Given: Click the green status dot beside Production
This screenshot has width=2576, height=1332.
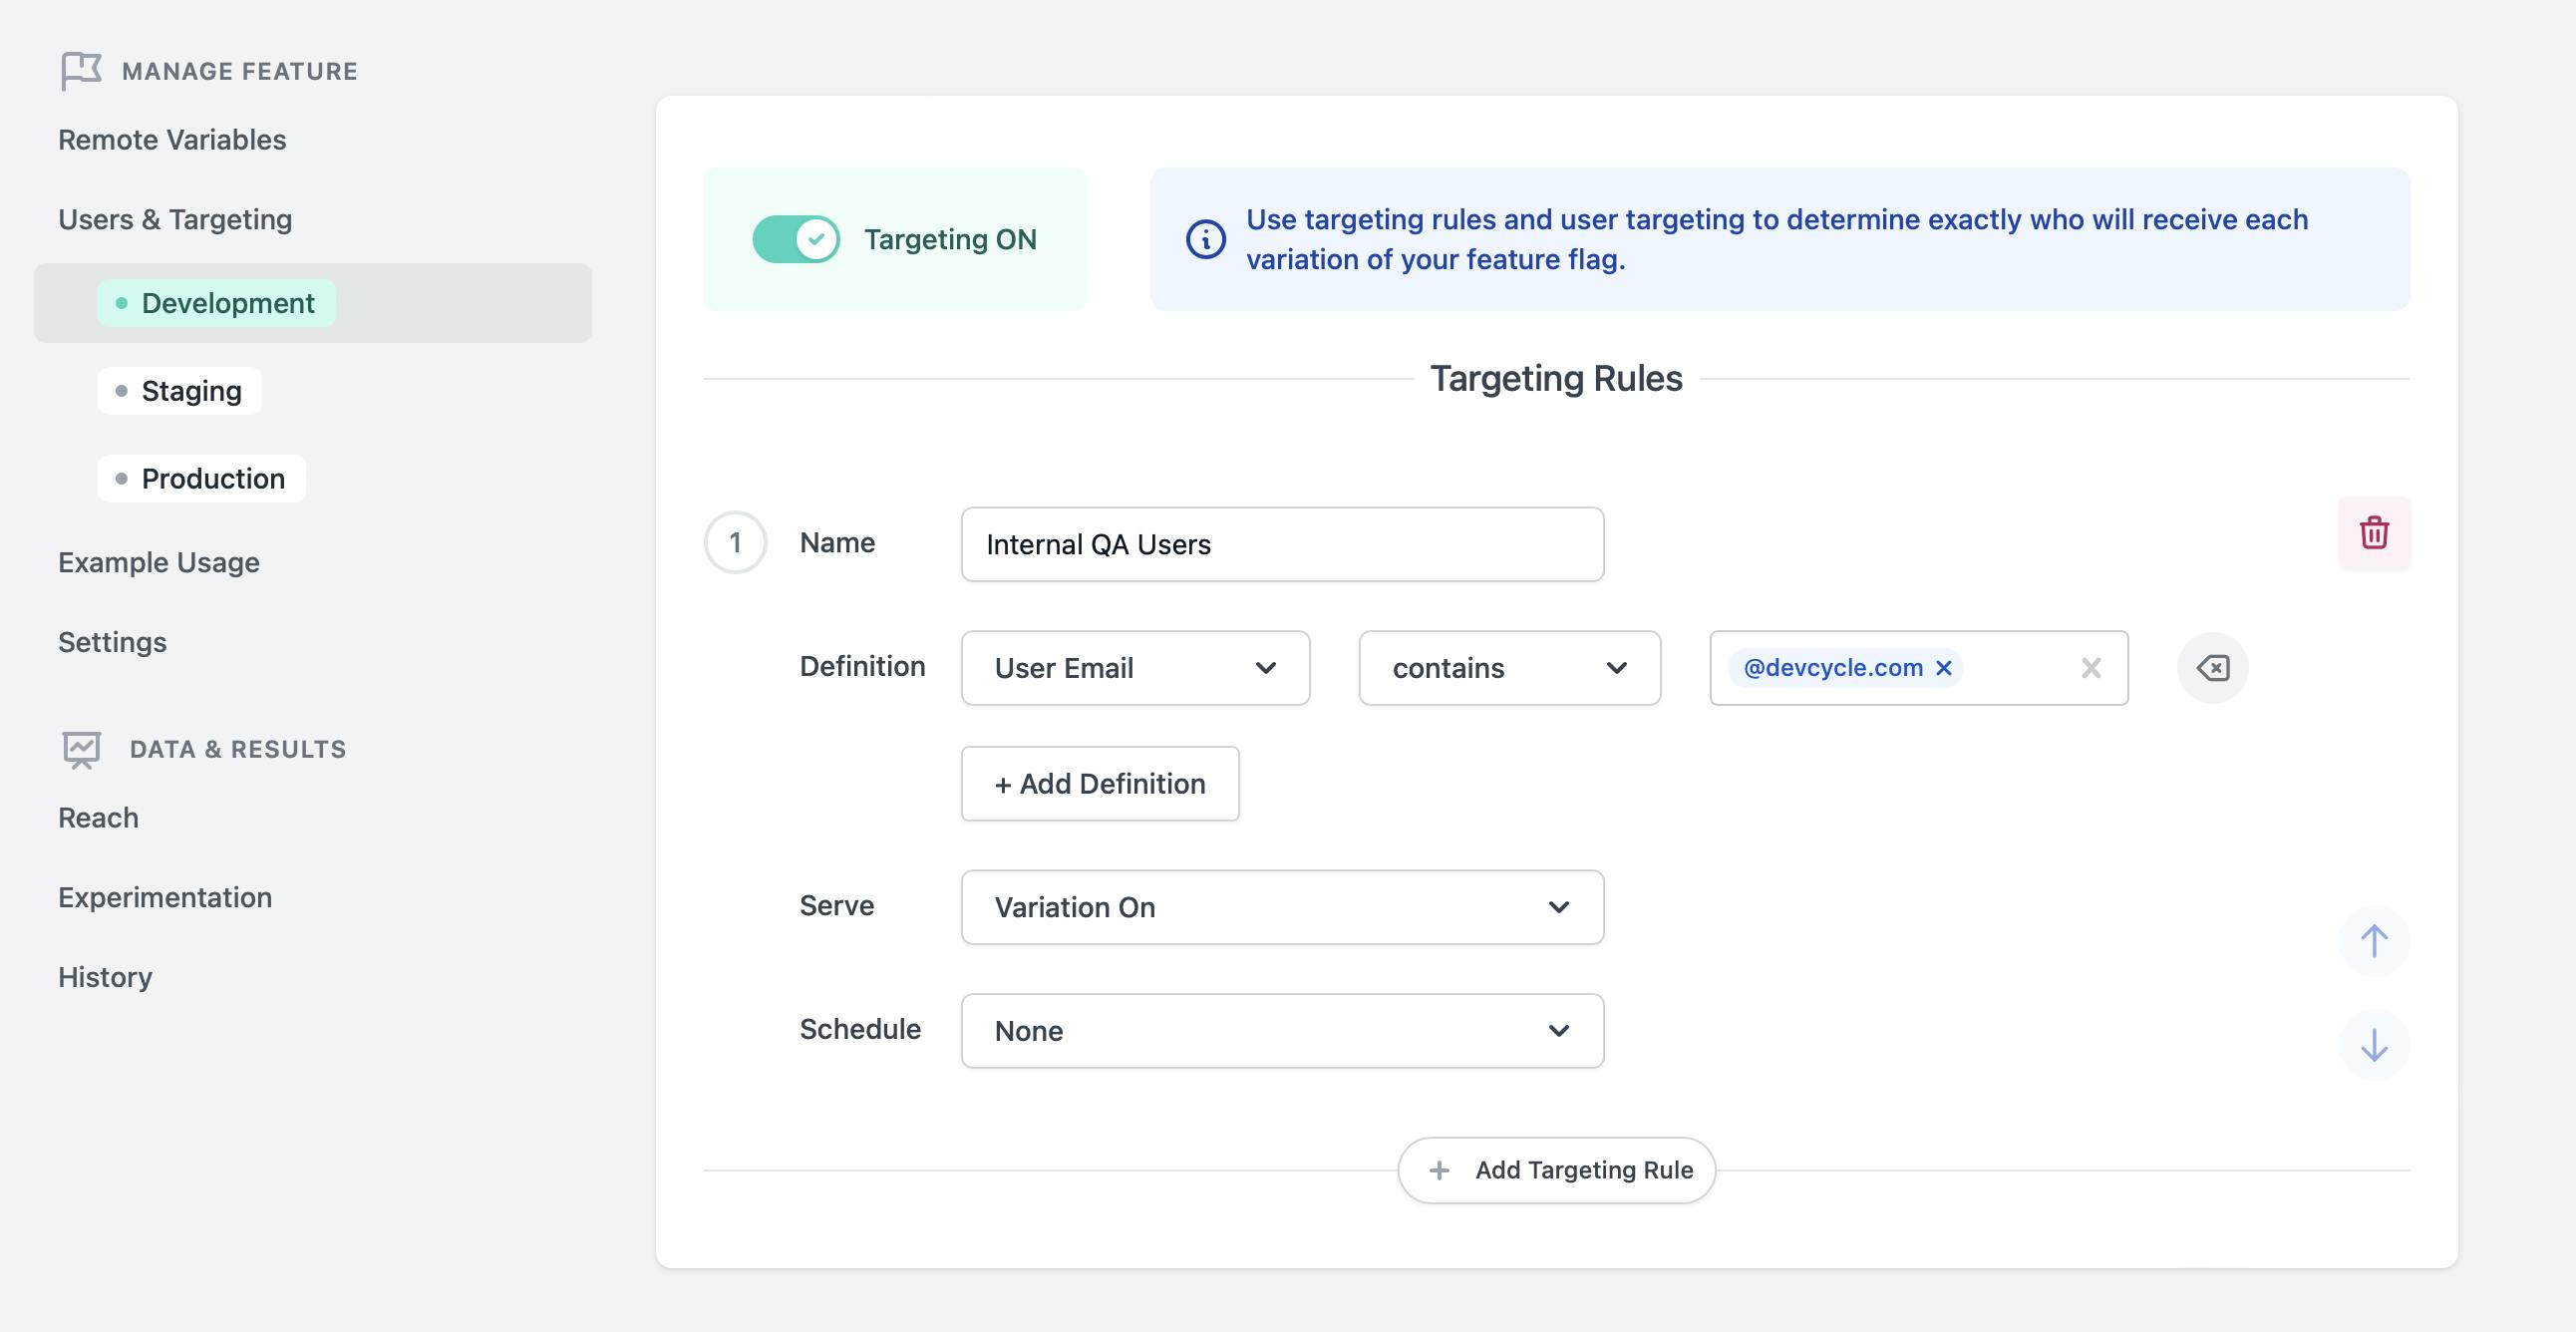Looking at the screenshot, I should (x=122, y=478).
